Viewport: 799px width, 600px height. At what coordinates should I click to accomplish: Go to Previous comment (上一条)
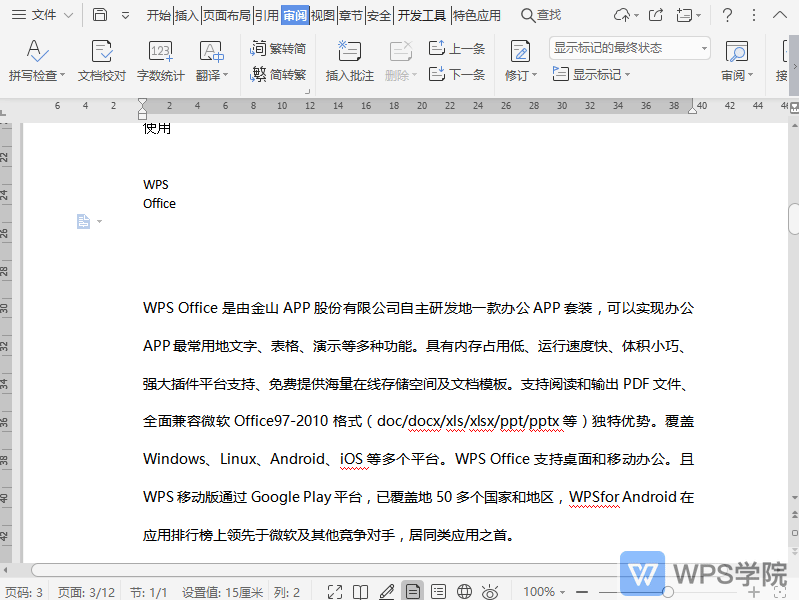click(457, 48)
